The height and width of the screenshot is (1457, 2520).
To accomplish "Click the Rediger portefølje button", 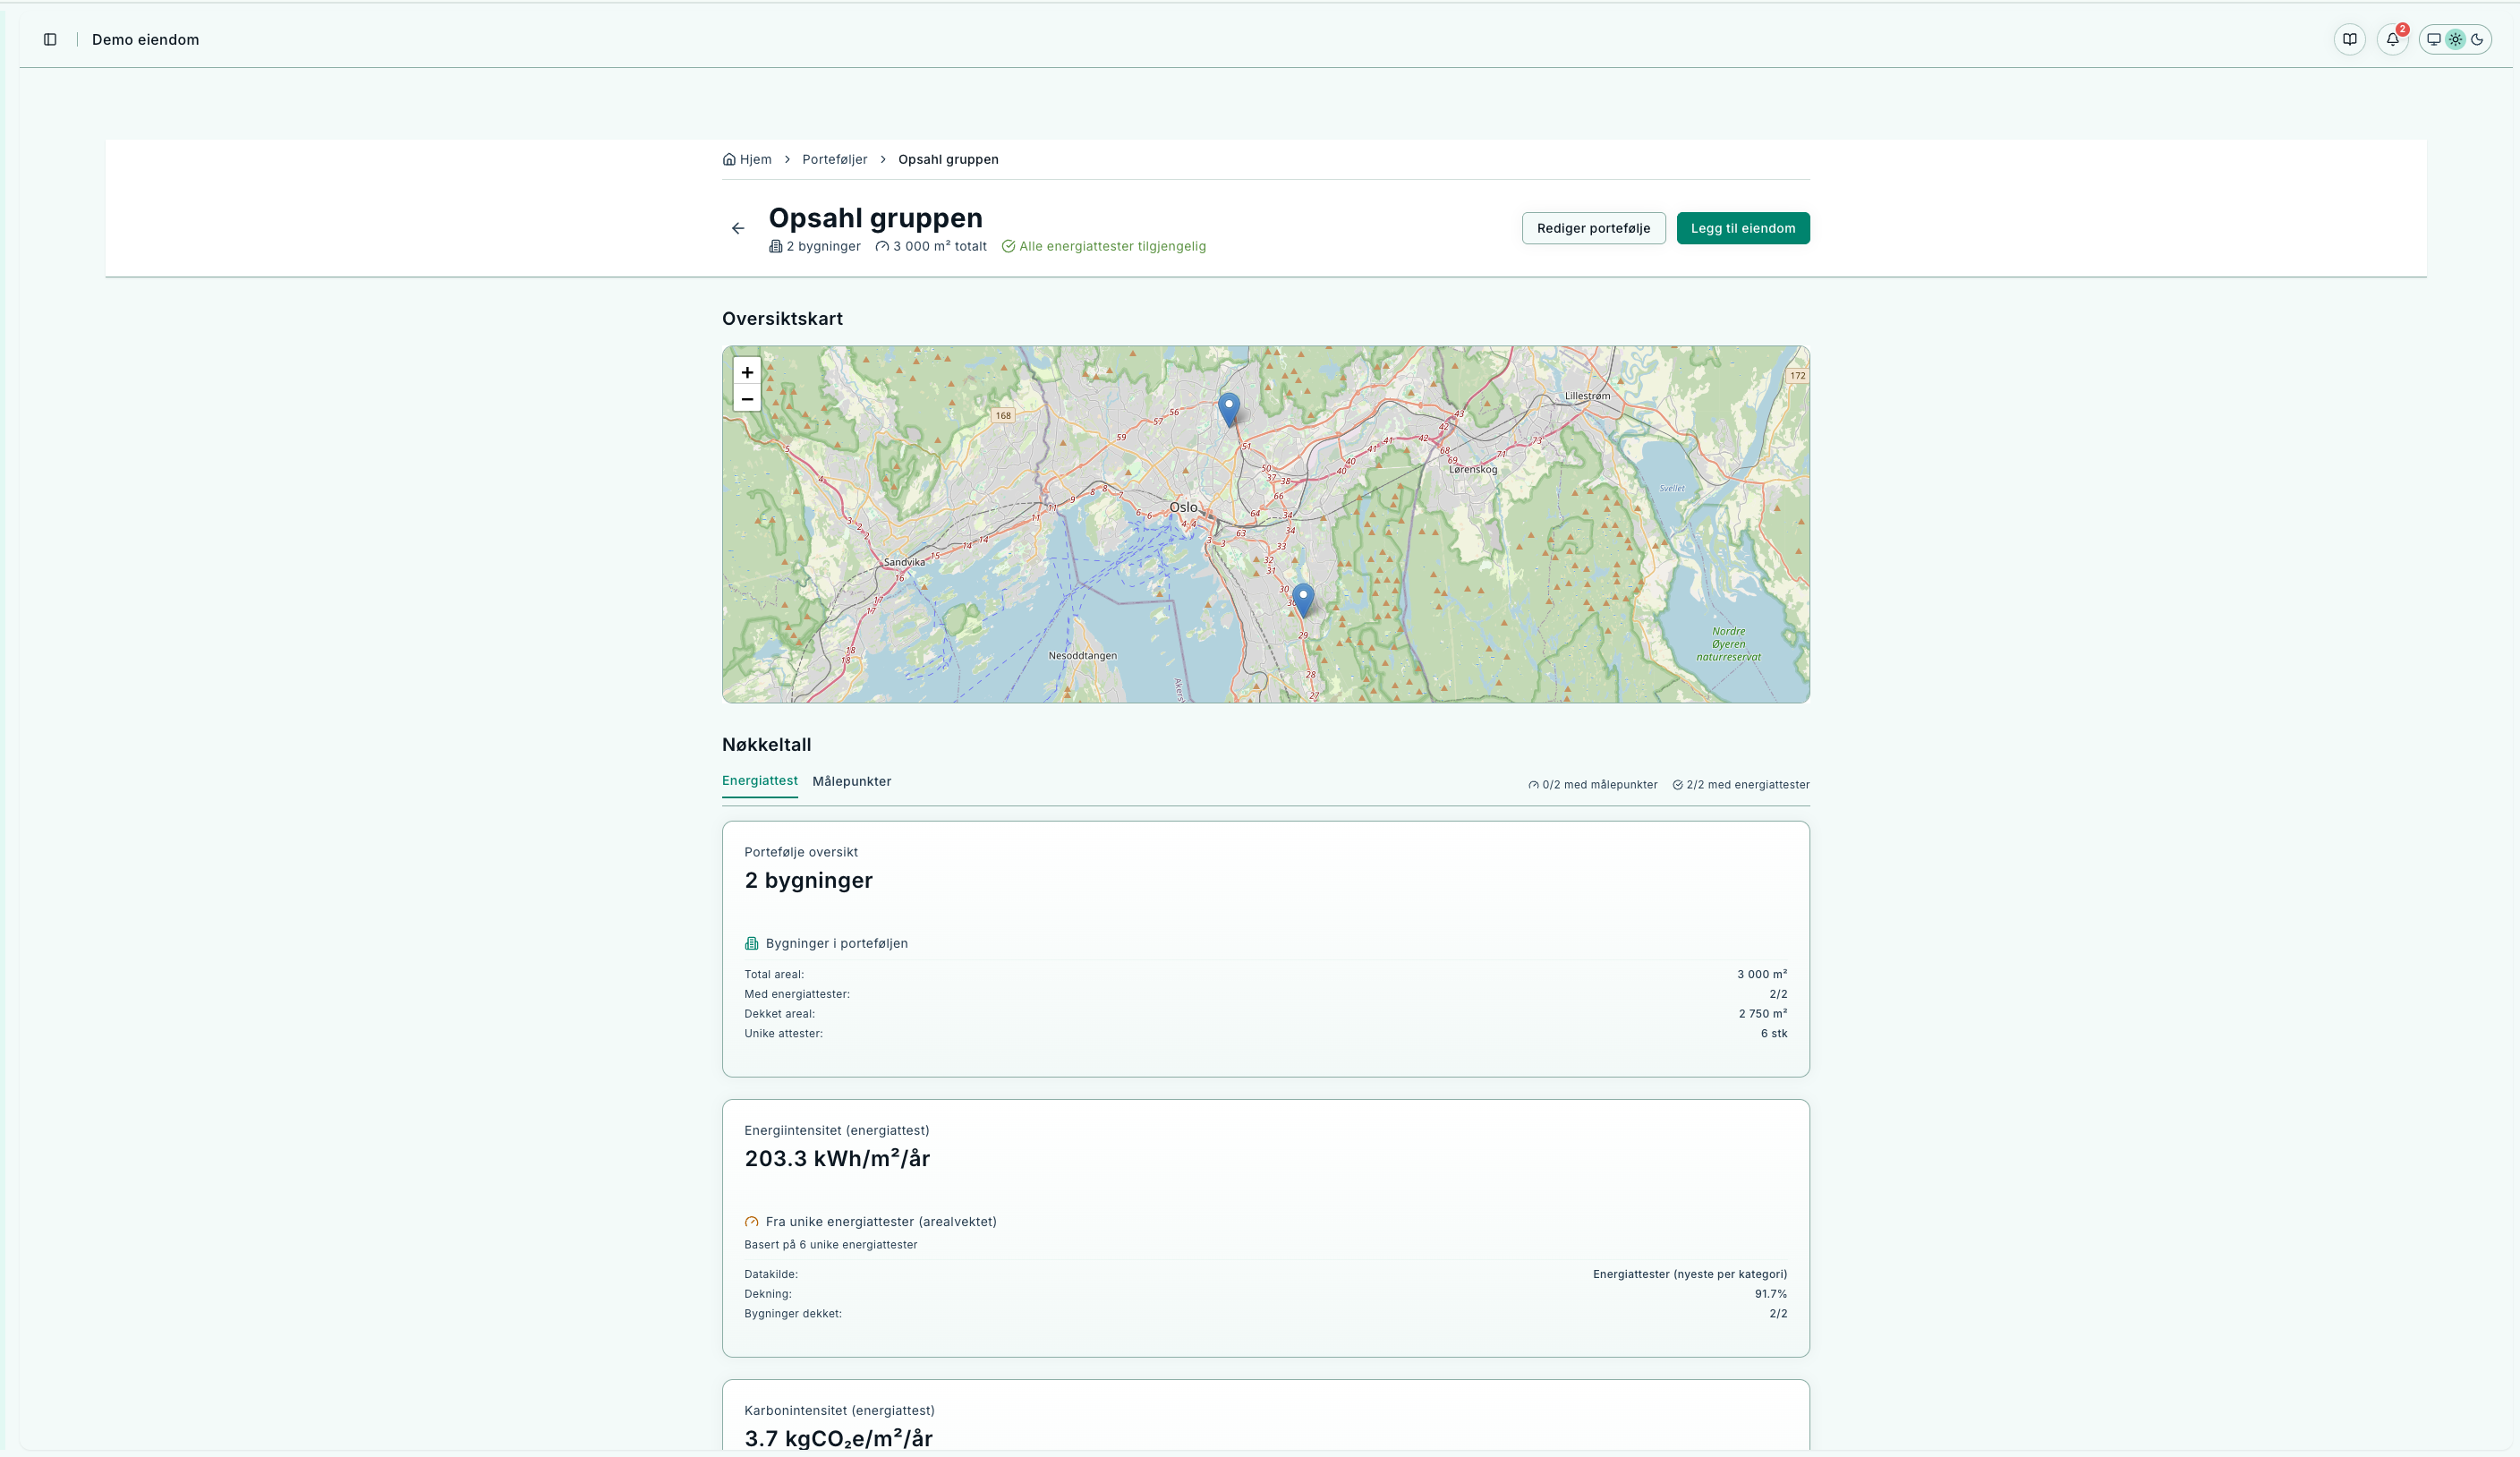I will pyautogui.click(x=1593, y=229).
